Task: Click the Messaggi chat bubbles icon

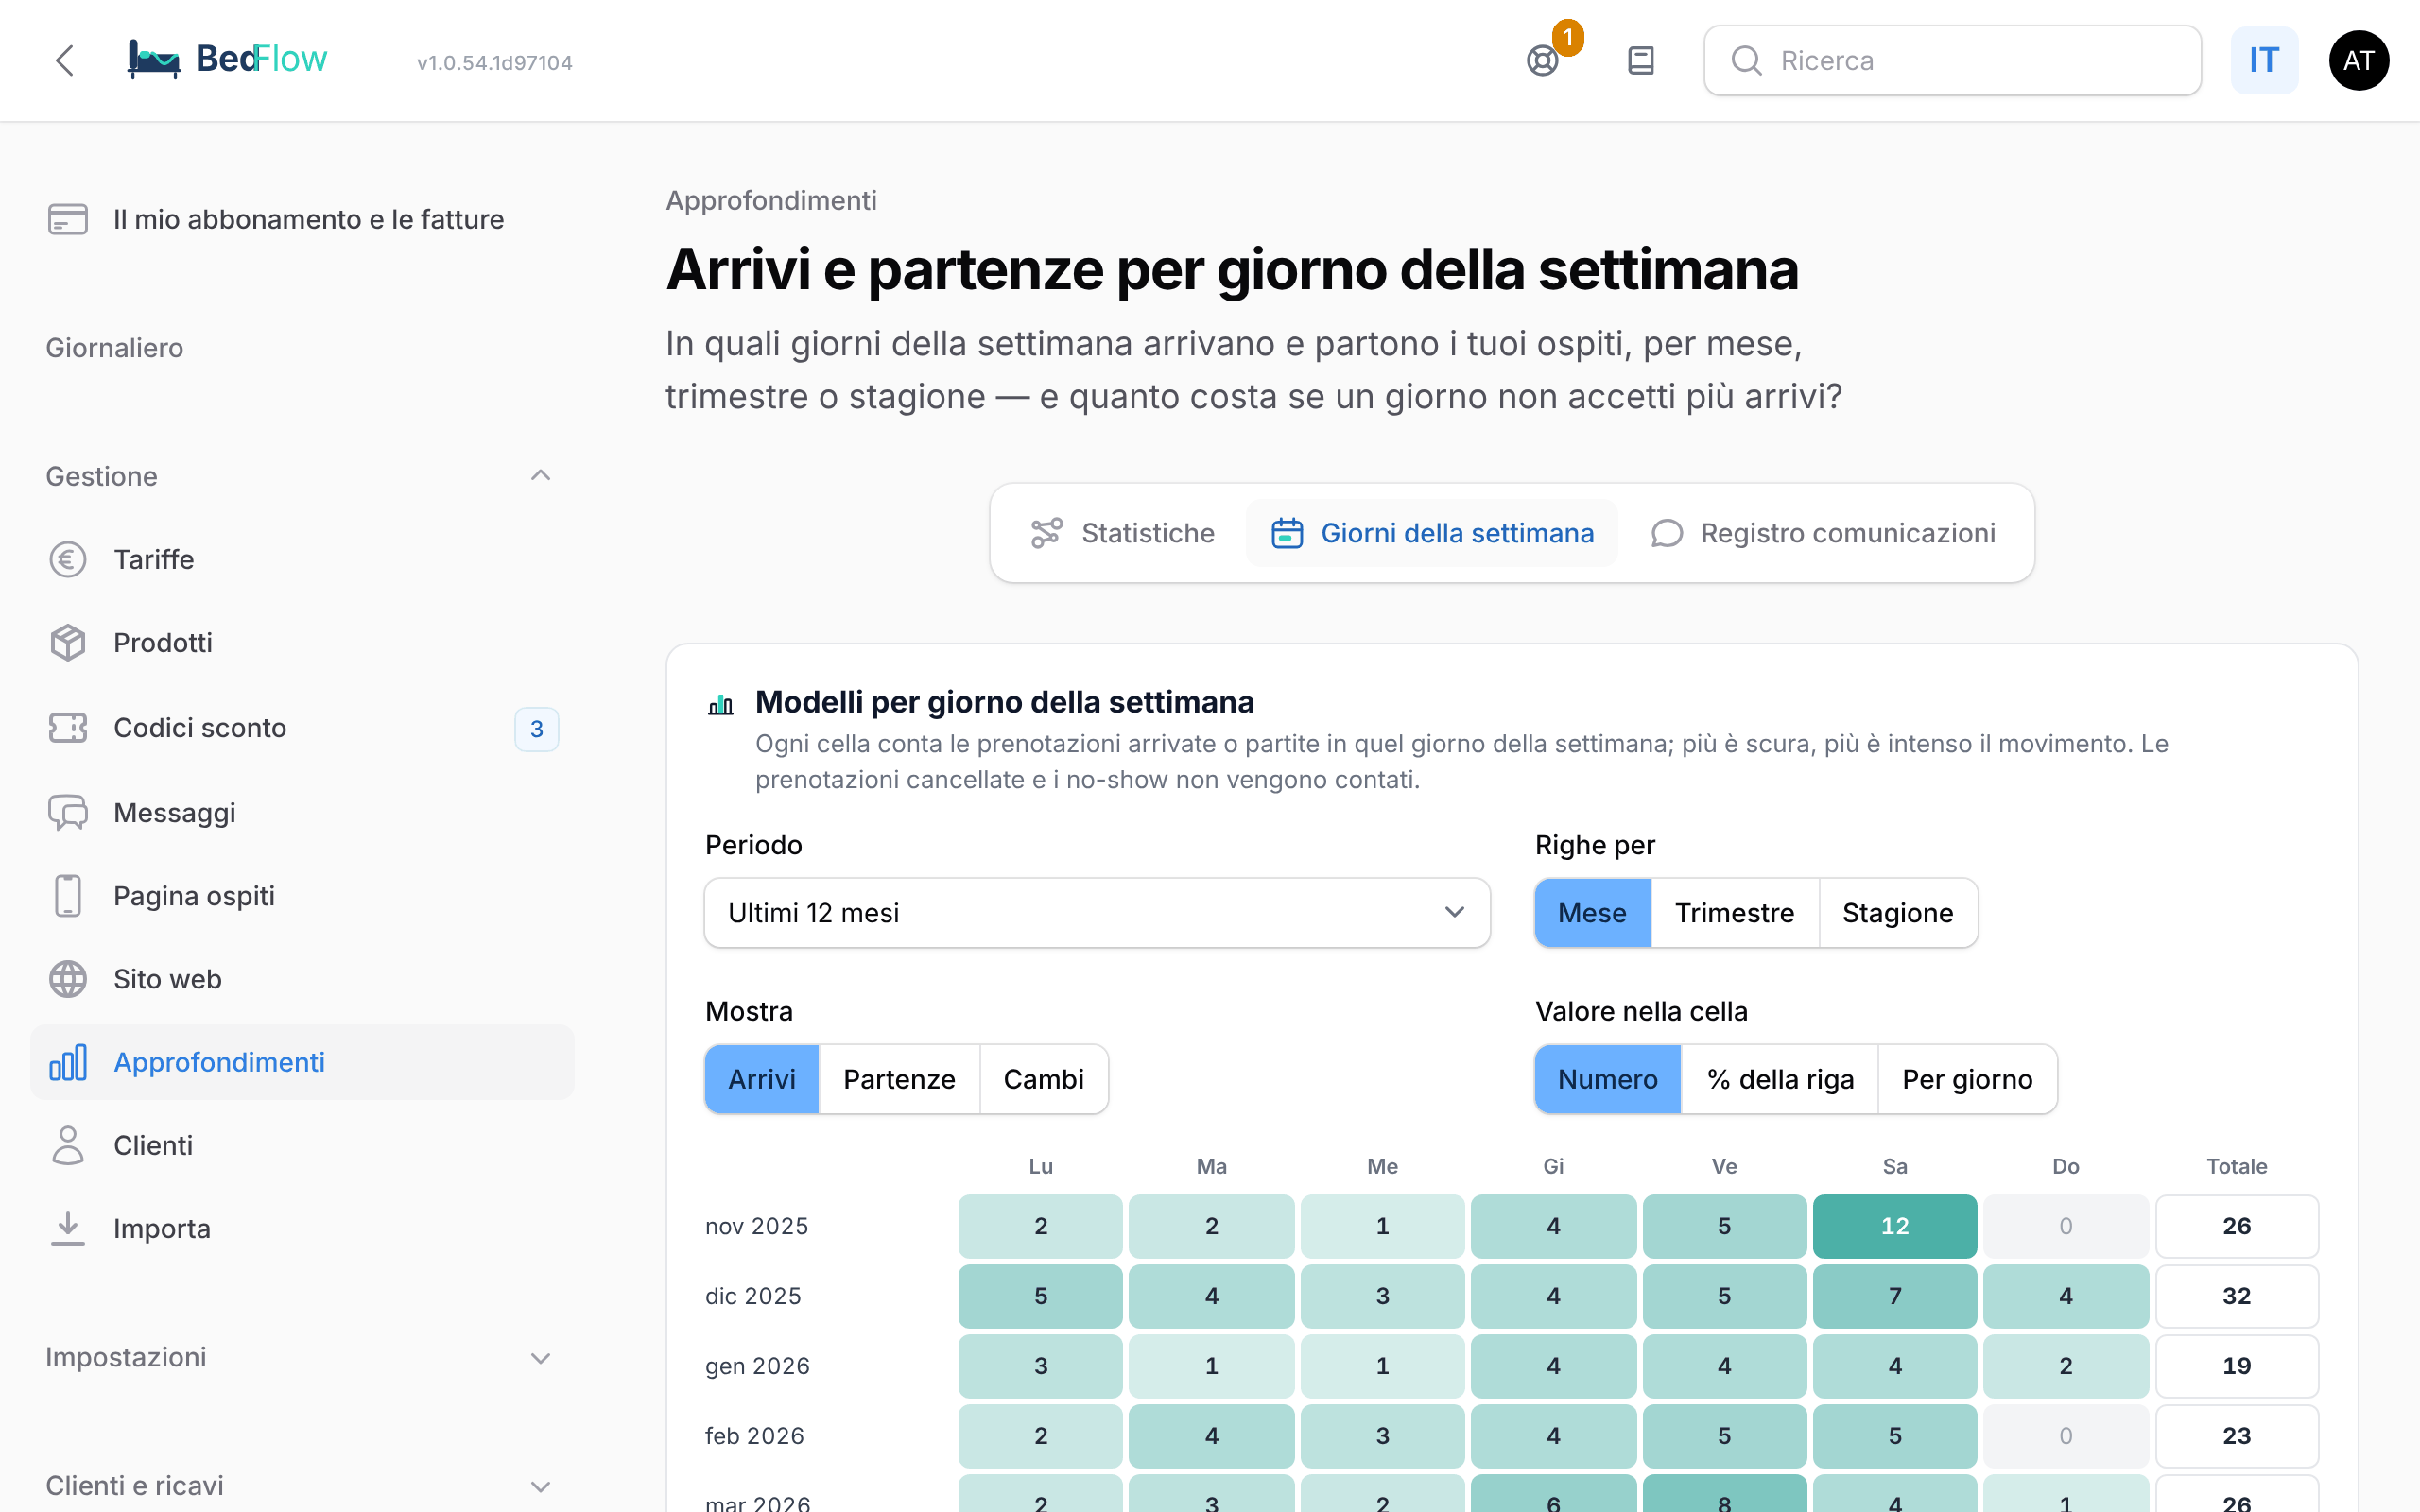Action: point(68,812)
